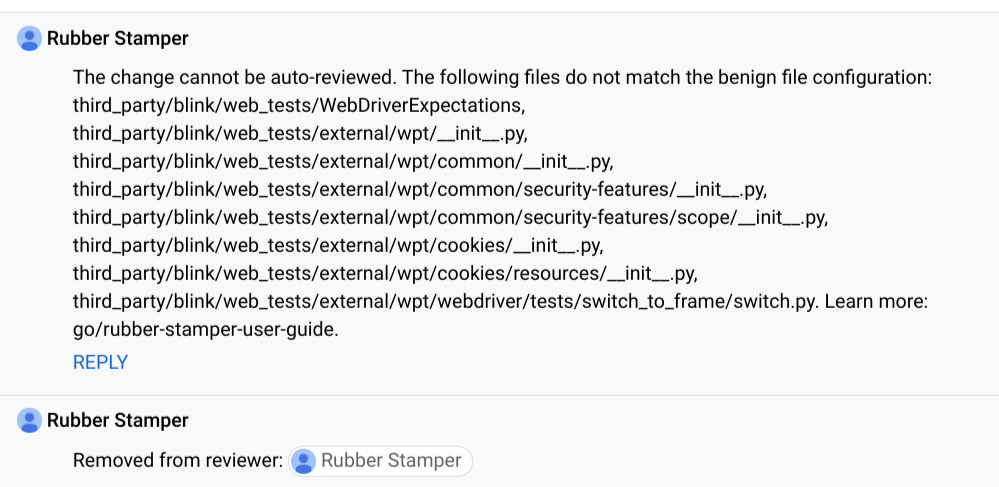The height and width of the screenshot is (487, 999).
Task: Click the external/wpt/__init__.py file path
Action: (300, 132)
